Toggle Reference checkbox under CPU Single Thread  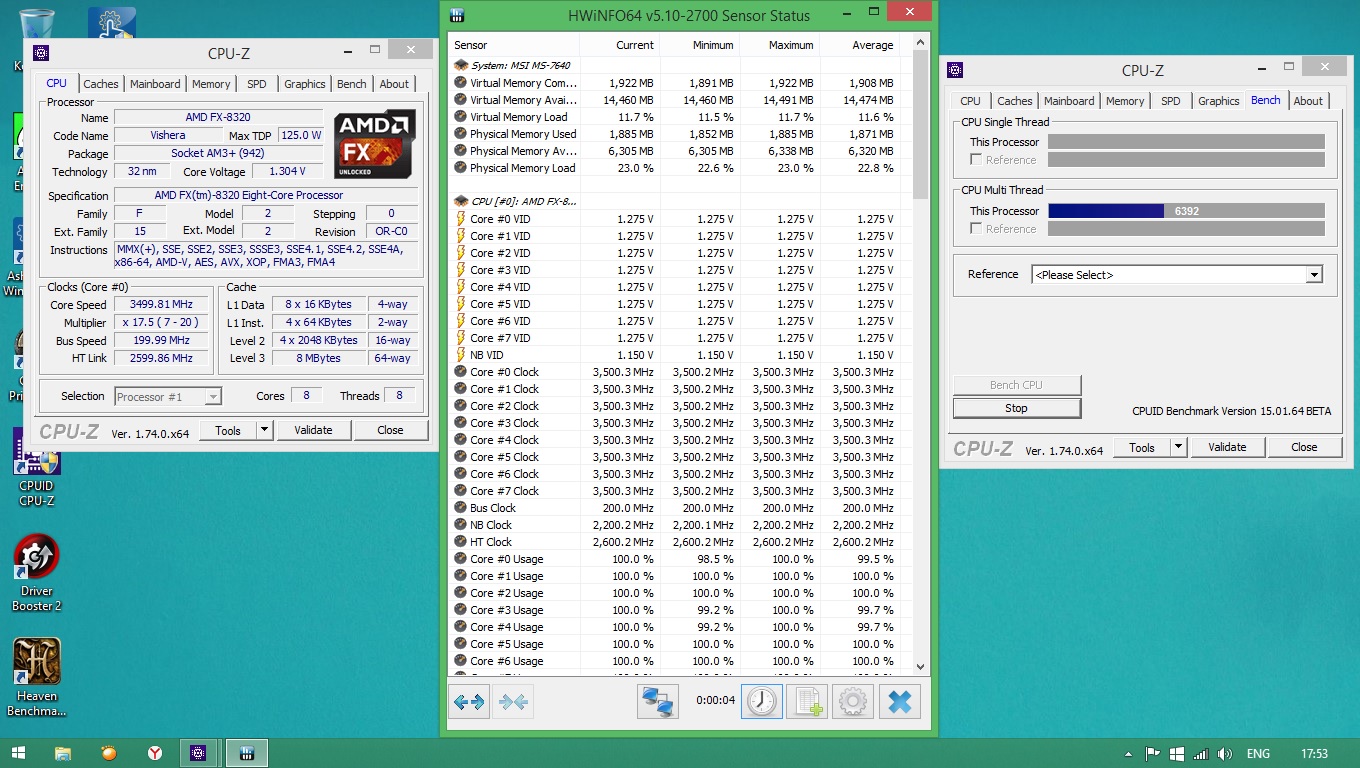click(x=976, y=160)
